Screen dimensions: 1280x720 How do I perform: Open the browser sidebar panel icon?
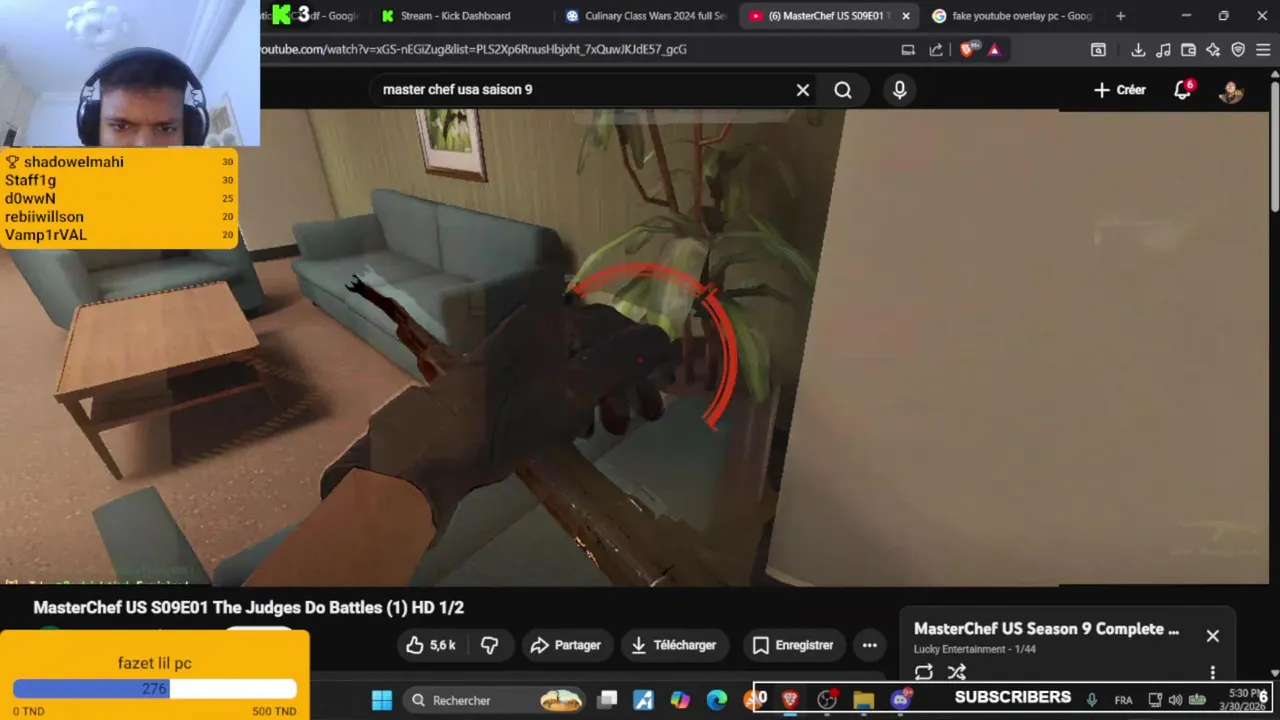point(1098,50)
